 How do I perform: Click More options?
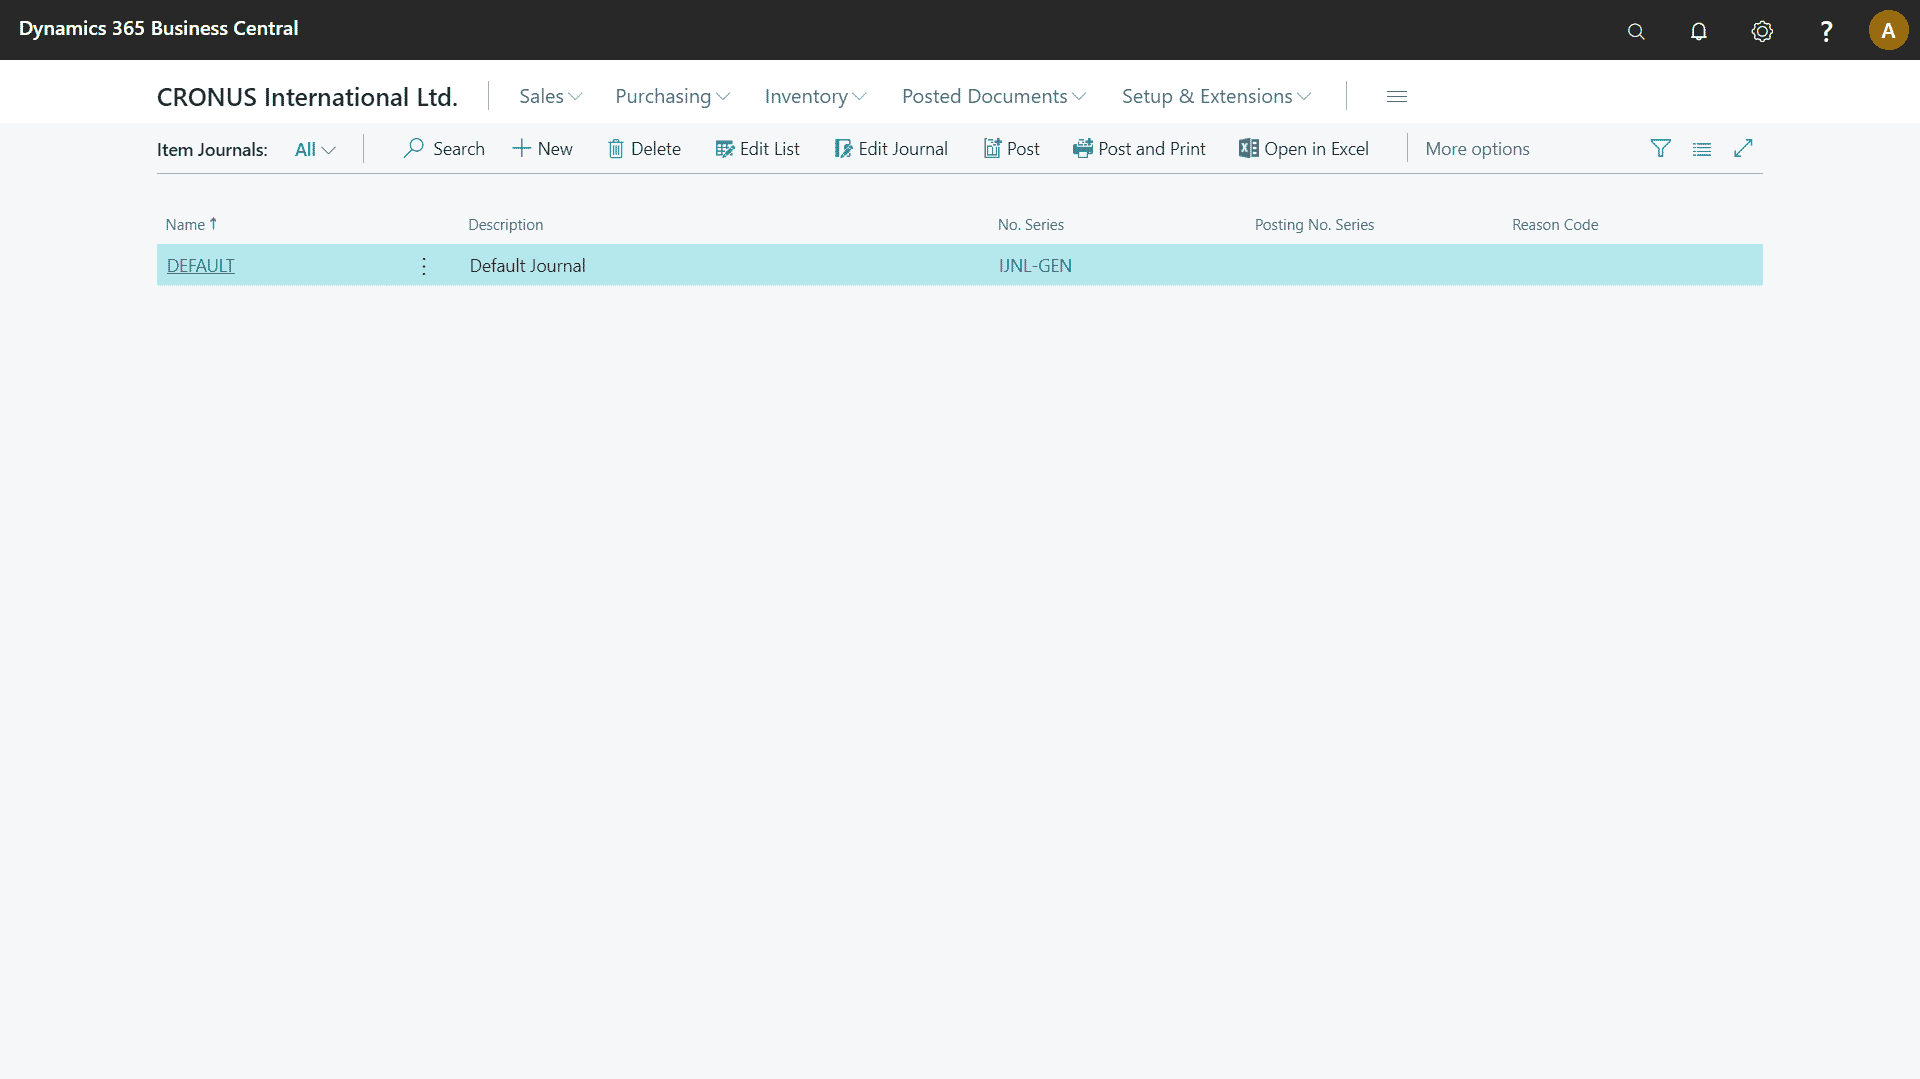pos(1477,149)
